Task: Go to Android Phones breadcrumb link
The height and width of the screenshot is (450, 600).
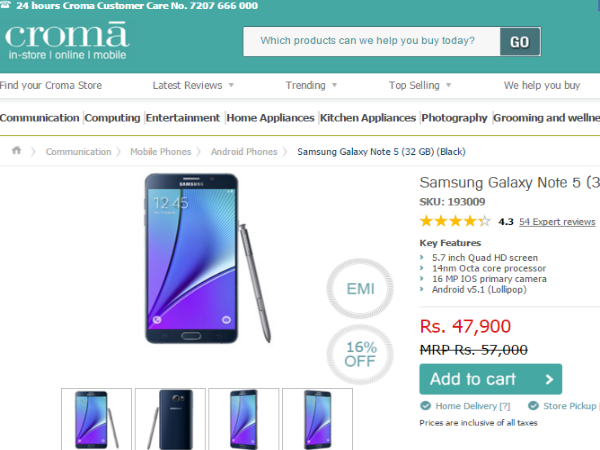Action: click(x=243, y=152)
